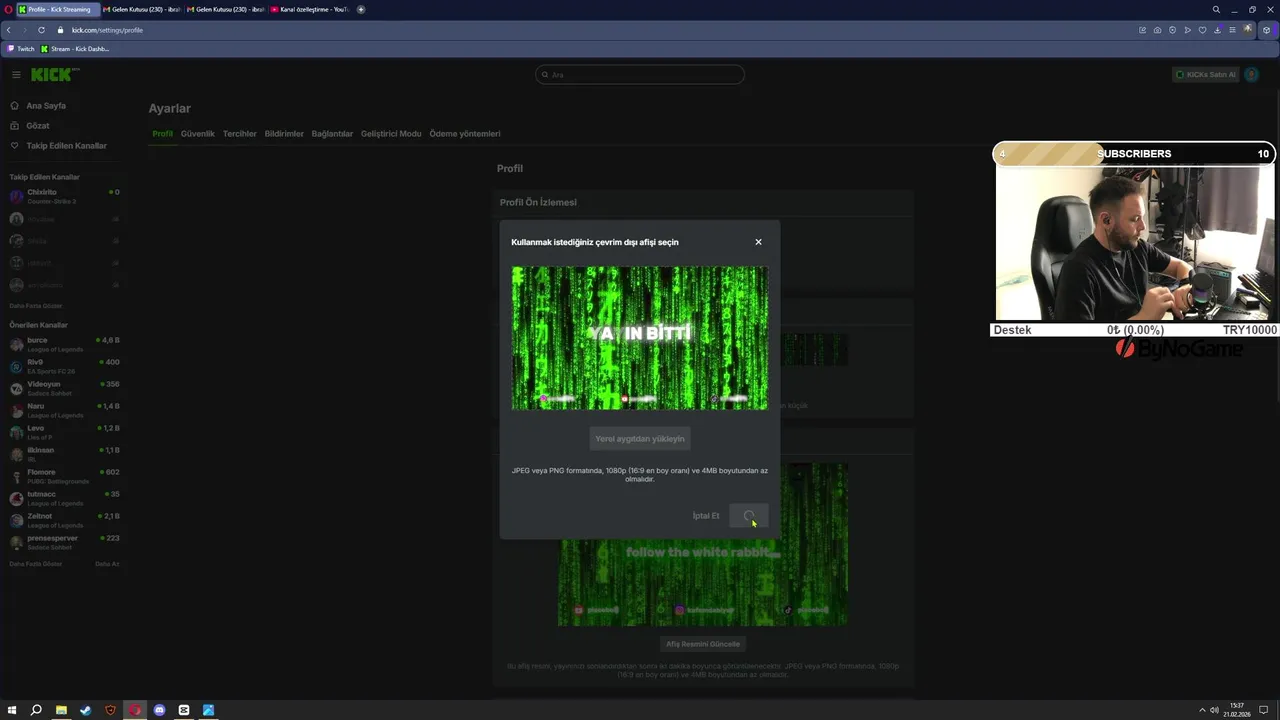Open Discord from the taskbar
Image resolution: width=1280 pixels, height=720 pixels.
point(159,710)
